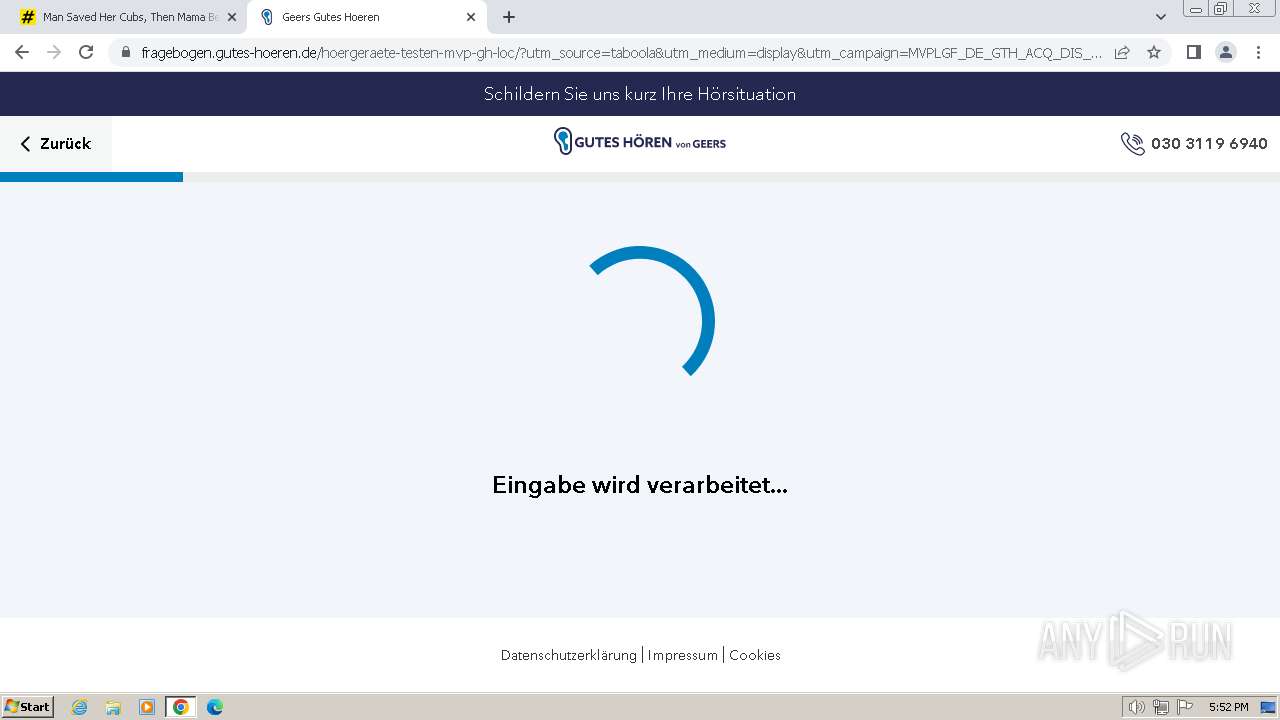This screenshot has height=720, width=1280.
Task: Select the Geers Gutes Hoeren tab
Action: coord(365,17)
